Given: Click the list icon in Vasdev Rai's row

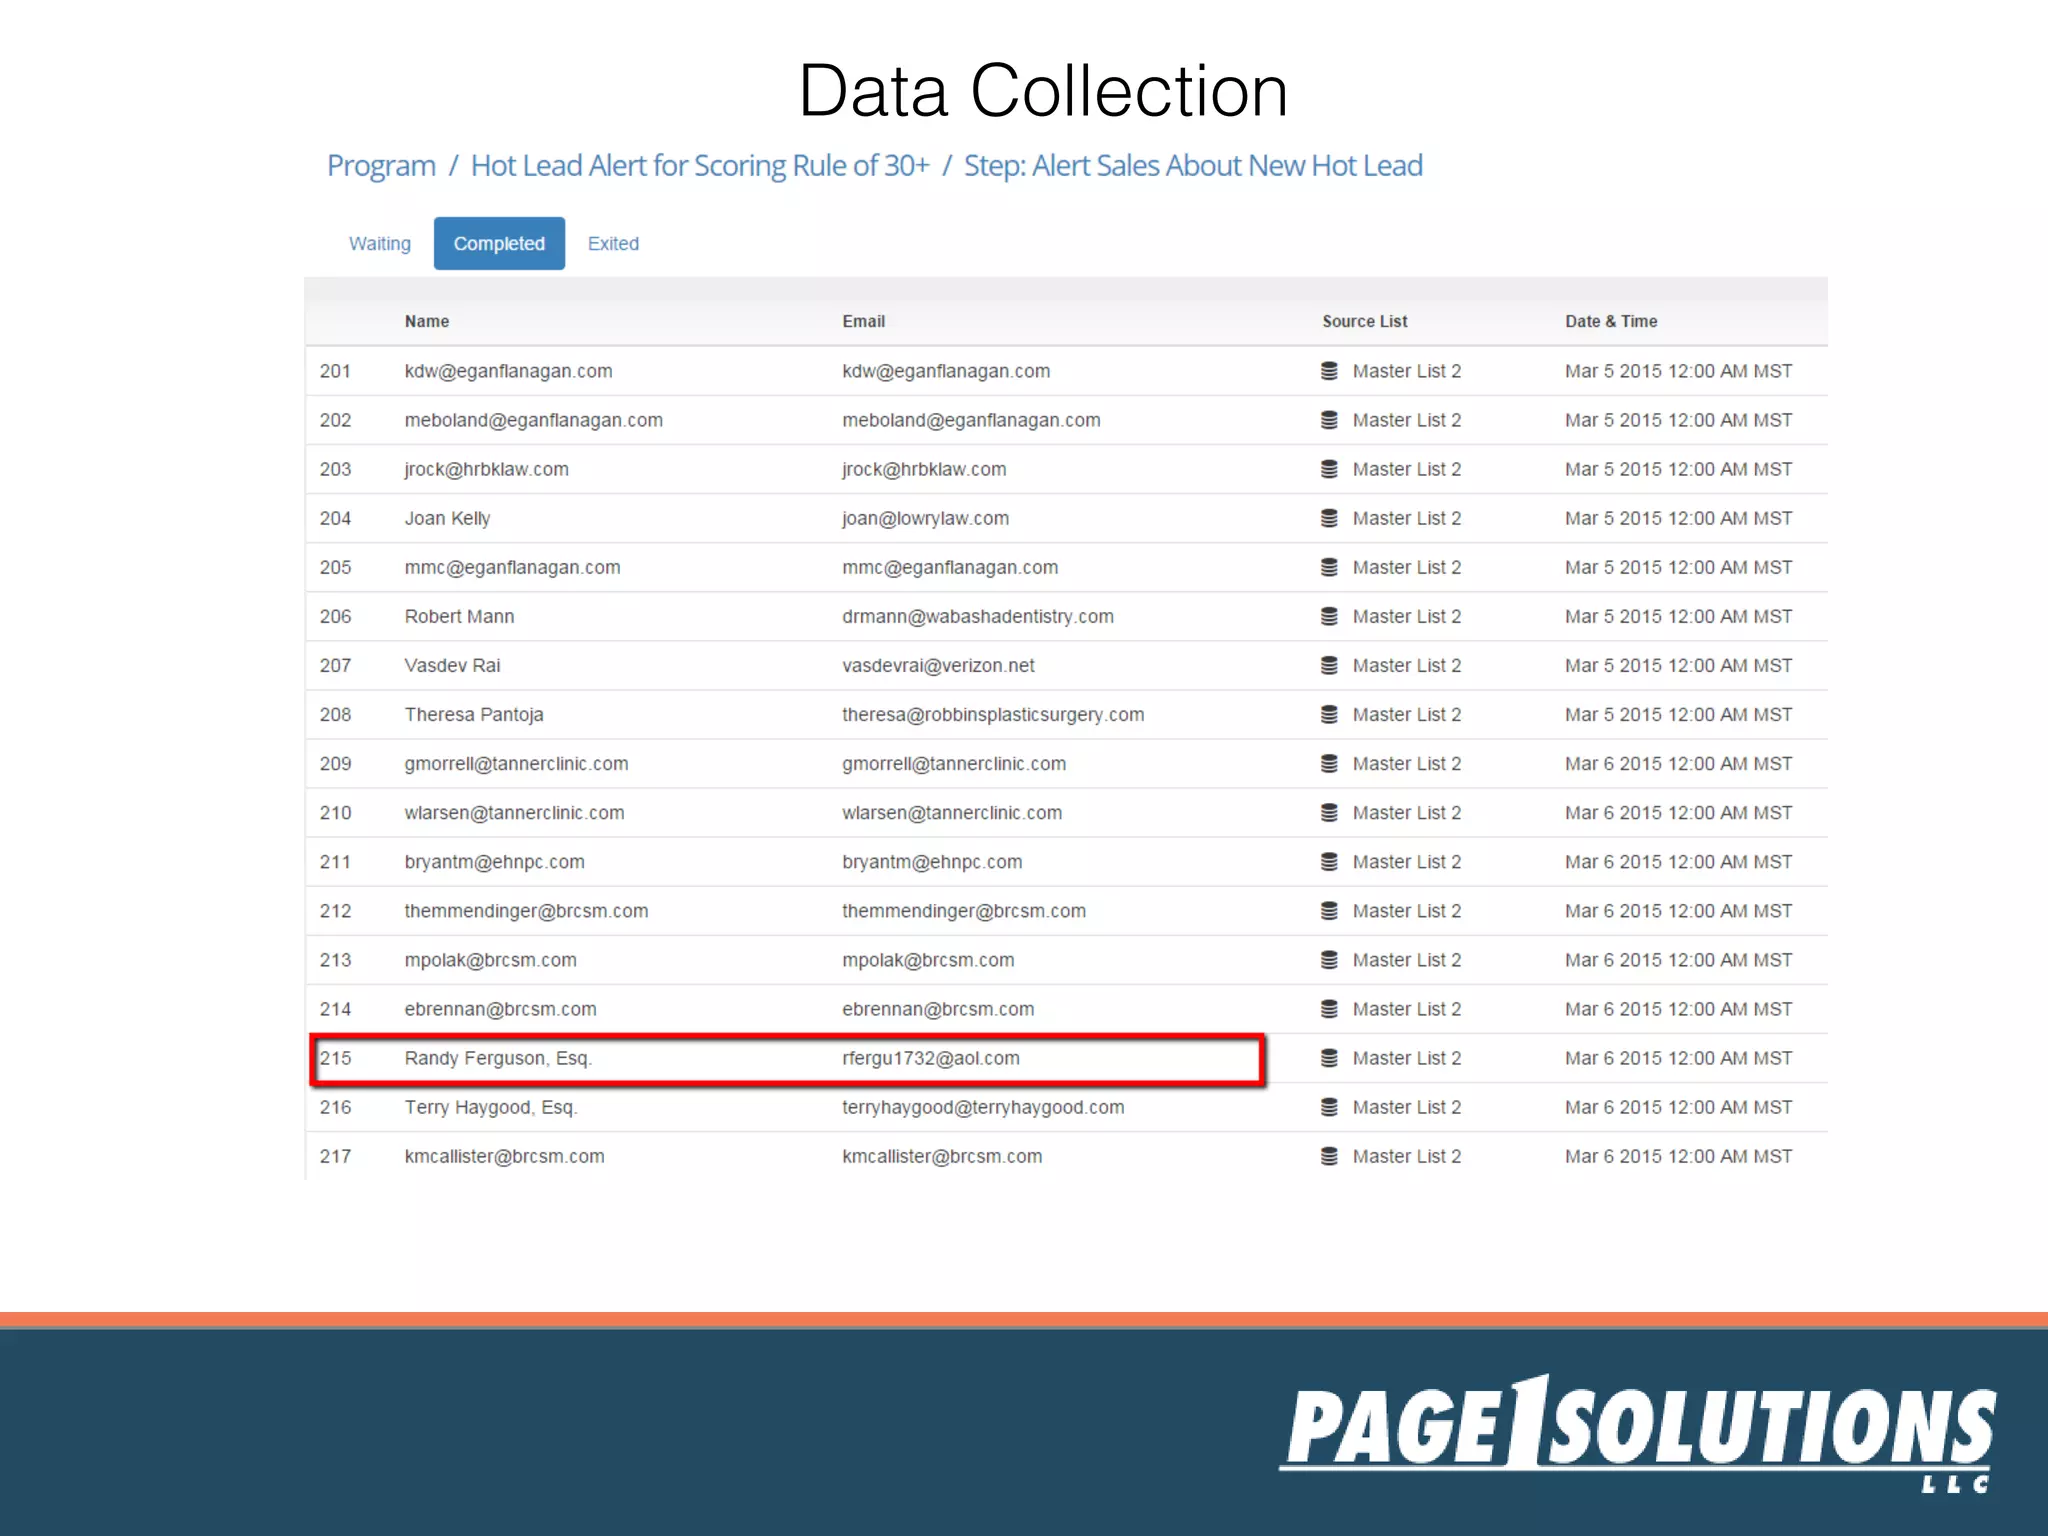Looking at the screenshot, I should pyautogui.click(x=1329, y=665).
